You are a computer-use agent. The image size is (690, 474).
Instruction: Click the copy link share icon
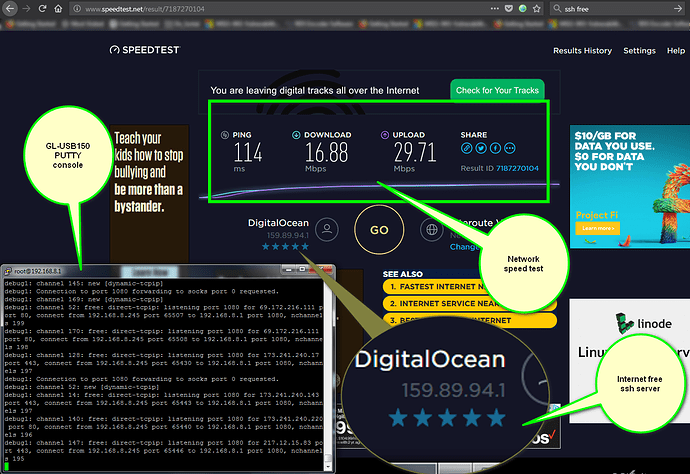pyautogui.click(x=466, y=148)
